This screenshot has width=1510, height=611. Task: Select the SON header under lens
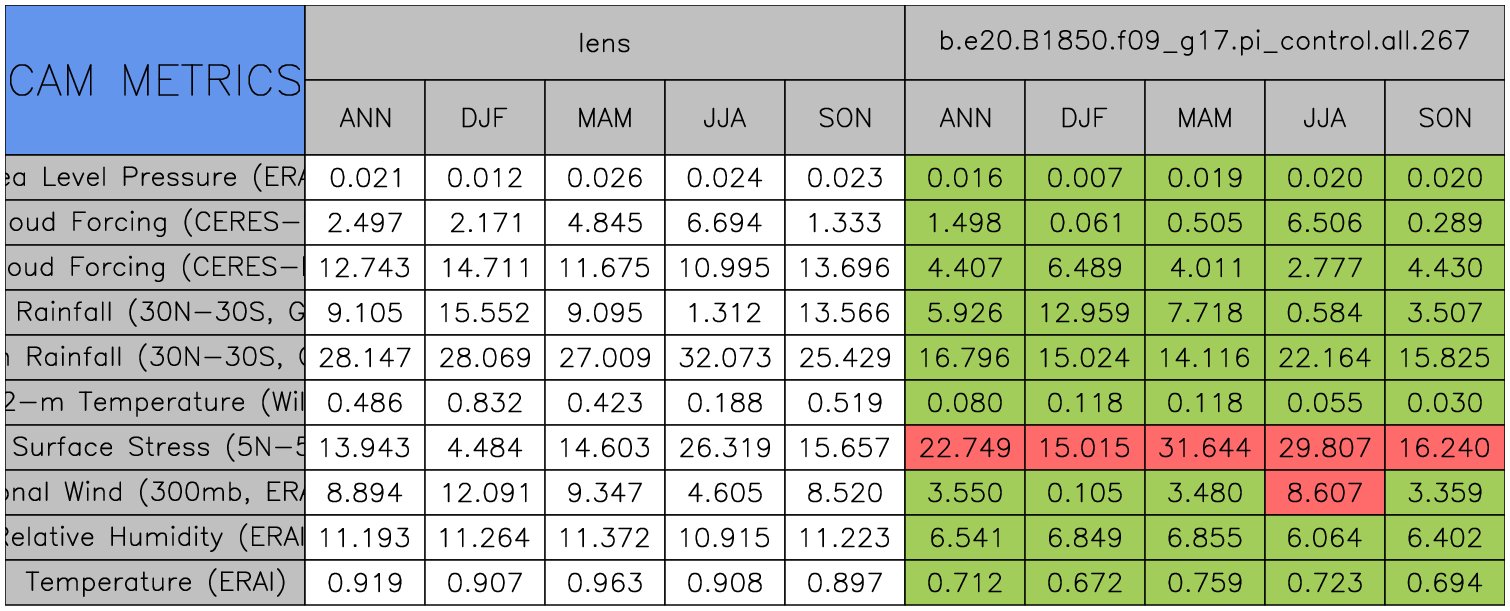pos(845,118)
